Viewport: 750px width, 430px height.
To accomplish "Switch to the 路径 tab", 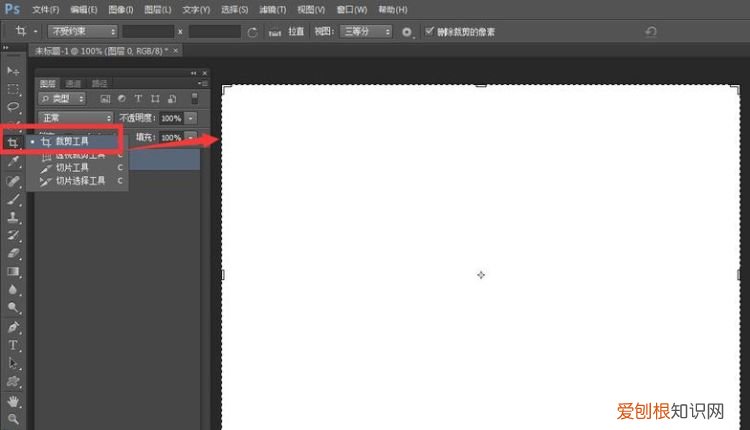I will coord(99,84).
